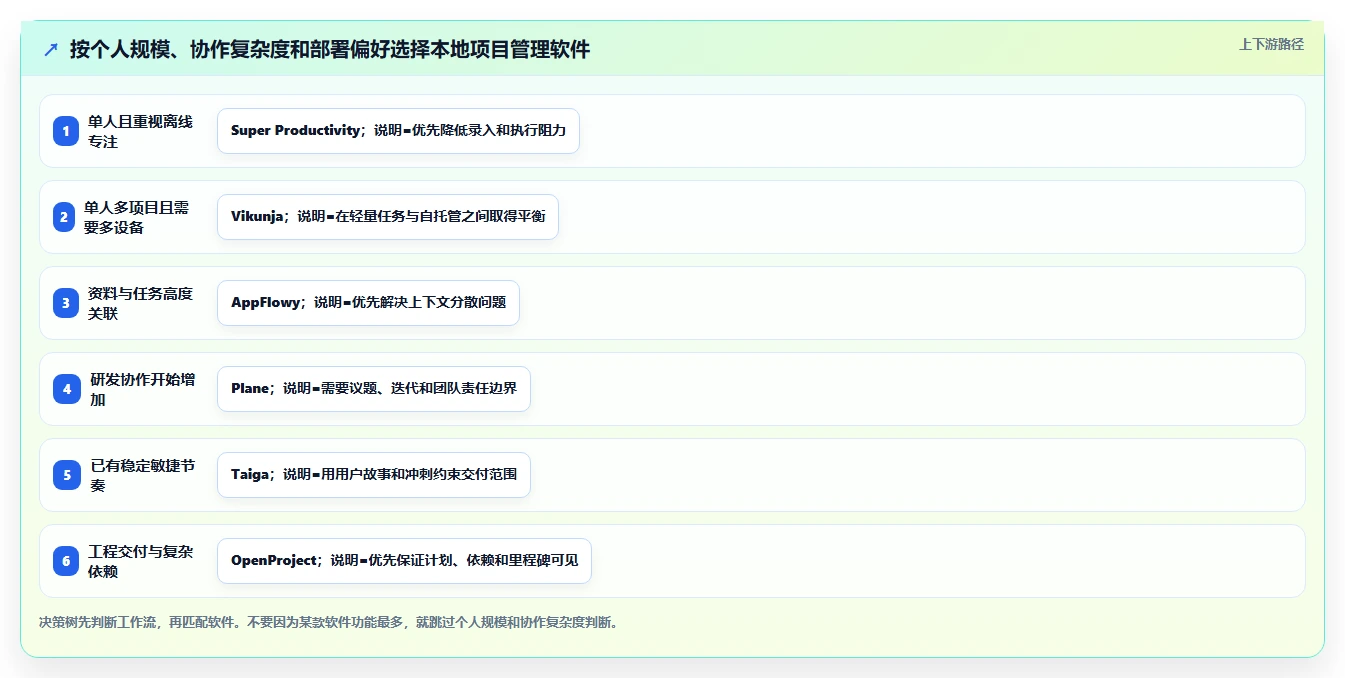Open the OpenProject recommendation chip
This screenshot has width=1345, height=678.
[x=404, y=561]
